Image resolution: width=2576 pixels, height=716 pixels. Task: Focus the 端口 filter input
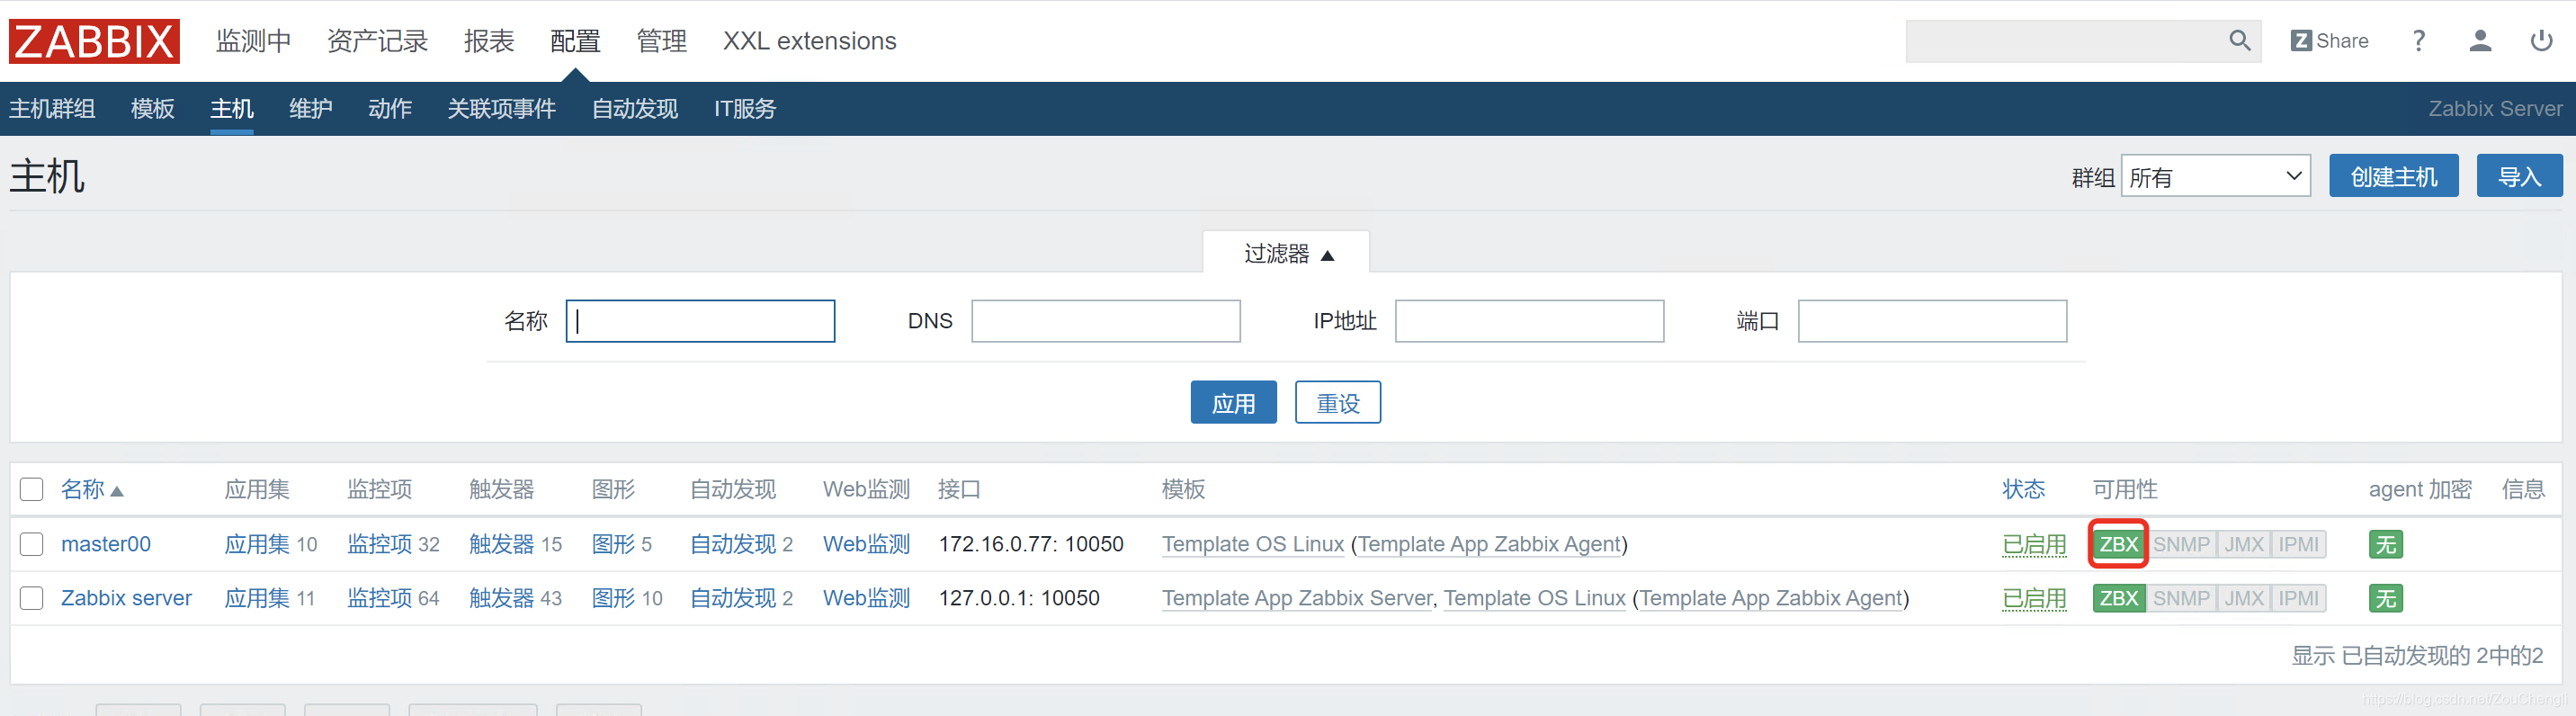click(x=1932, y=321)
